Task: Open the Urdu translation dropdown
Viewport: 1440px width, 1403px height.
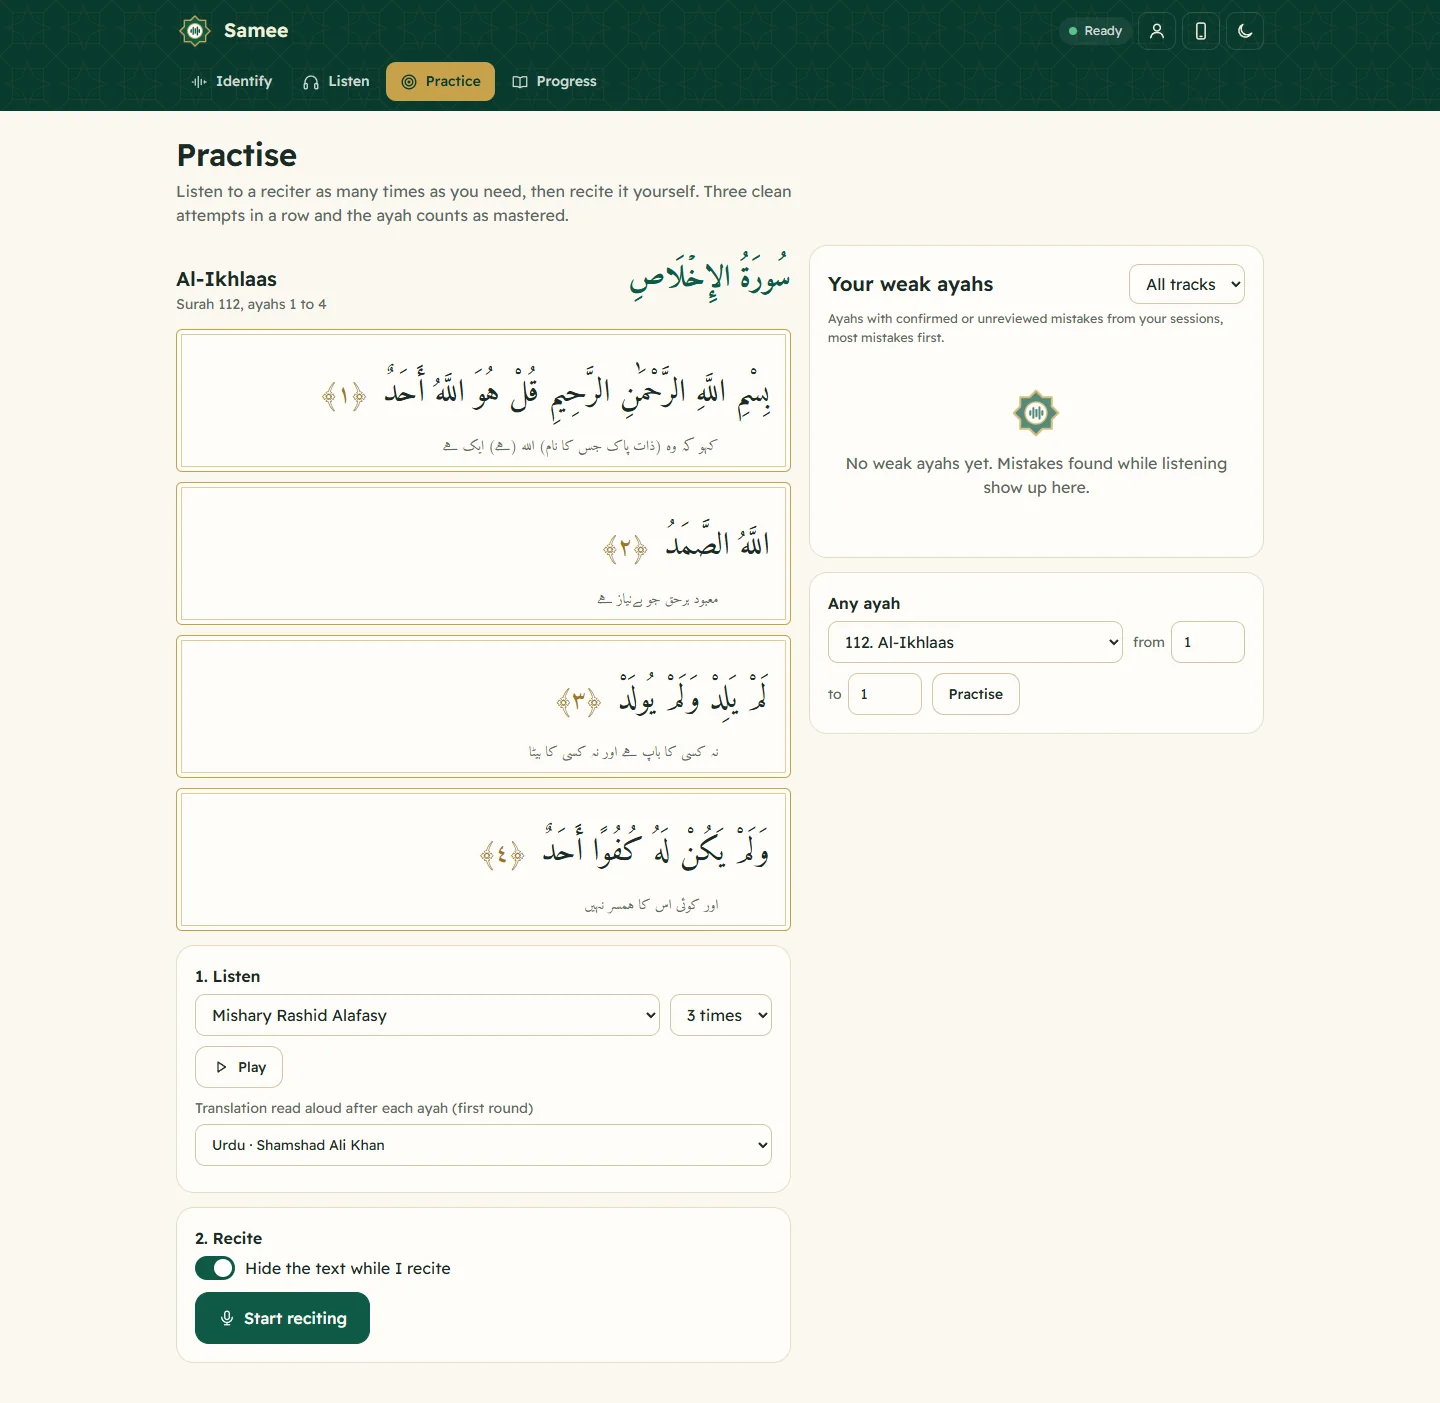Action: 483,1145
